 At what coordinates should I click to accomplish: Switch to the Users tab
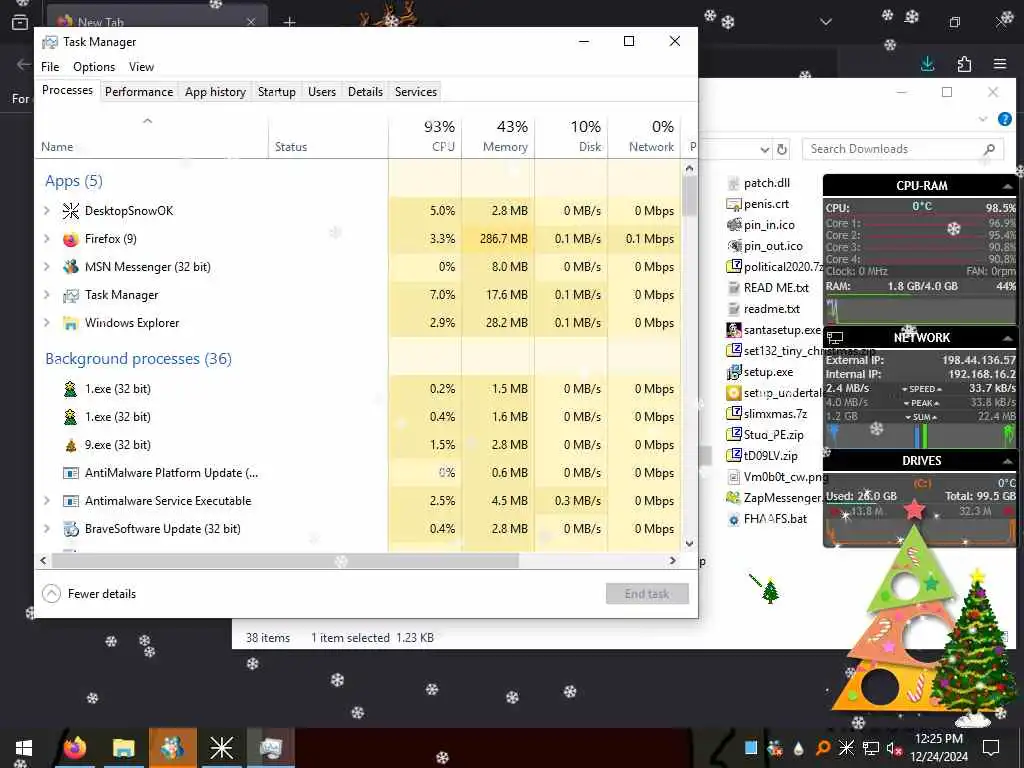click(322, 92)
